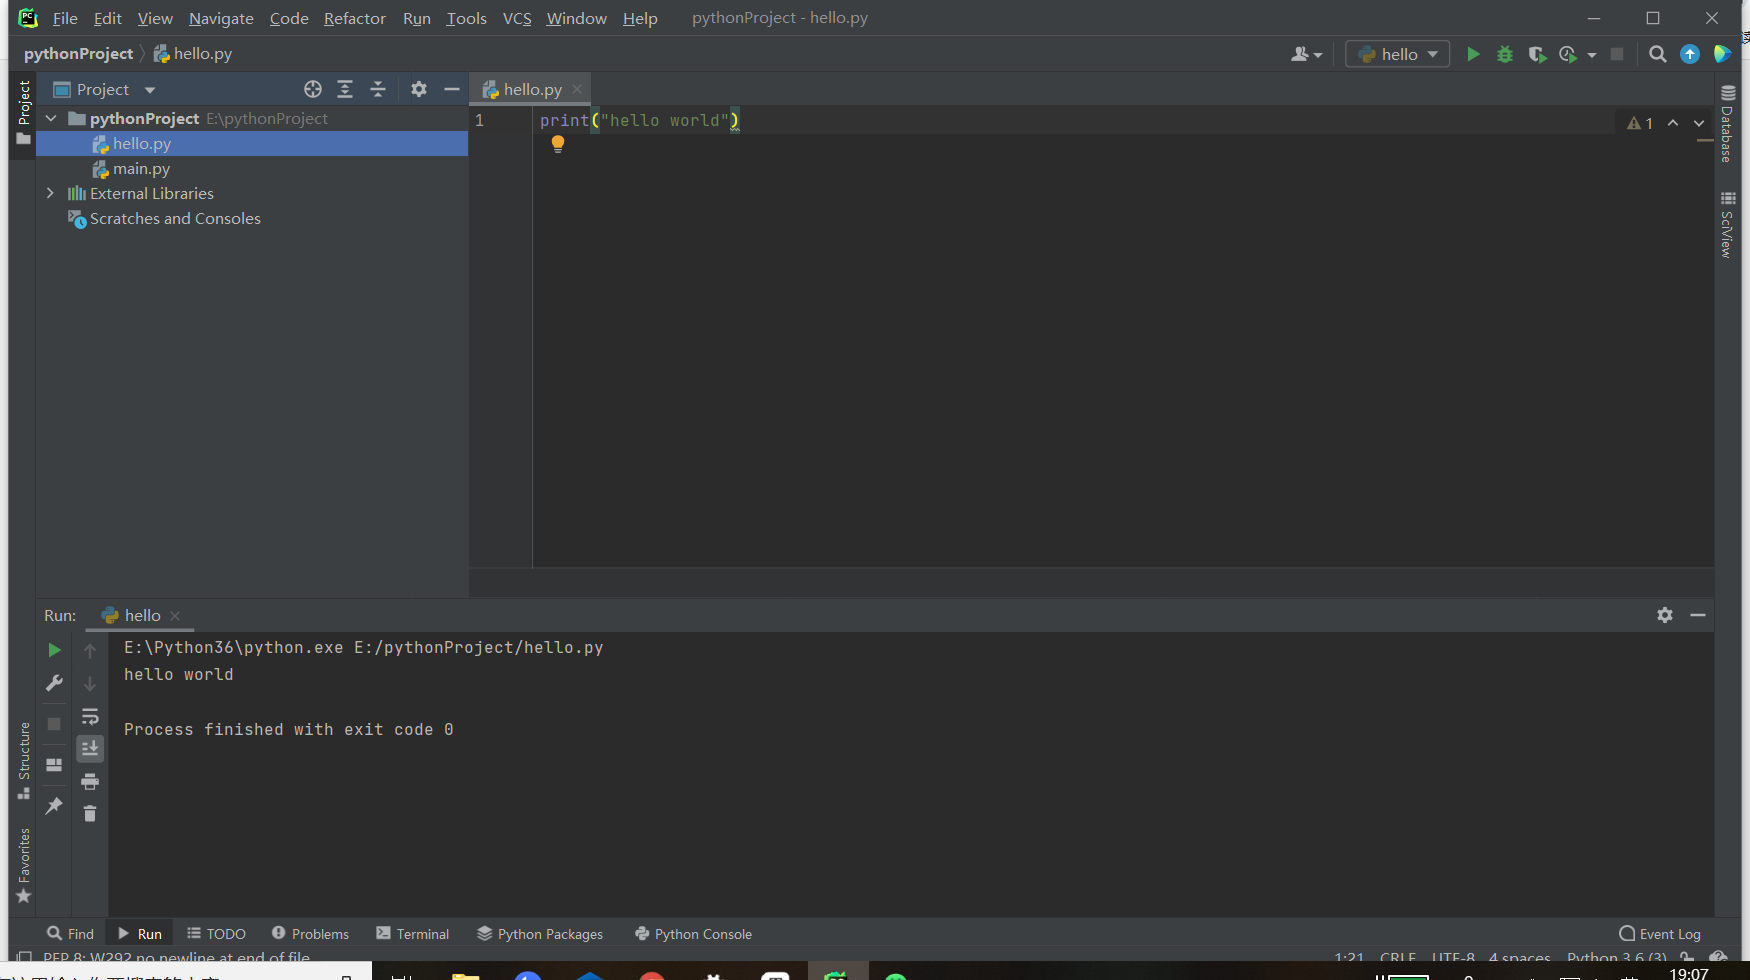
Task: Open the Tools menu
Action: click(466, 18)
